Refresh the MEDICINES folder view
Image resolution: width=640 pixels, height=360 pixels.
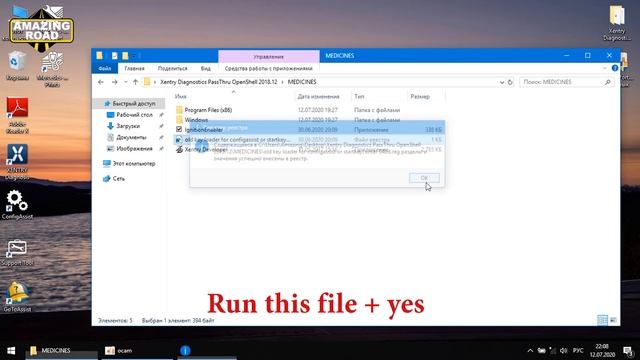(x=510, y=82)
